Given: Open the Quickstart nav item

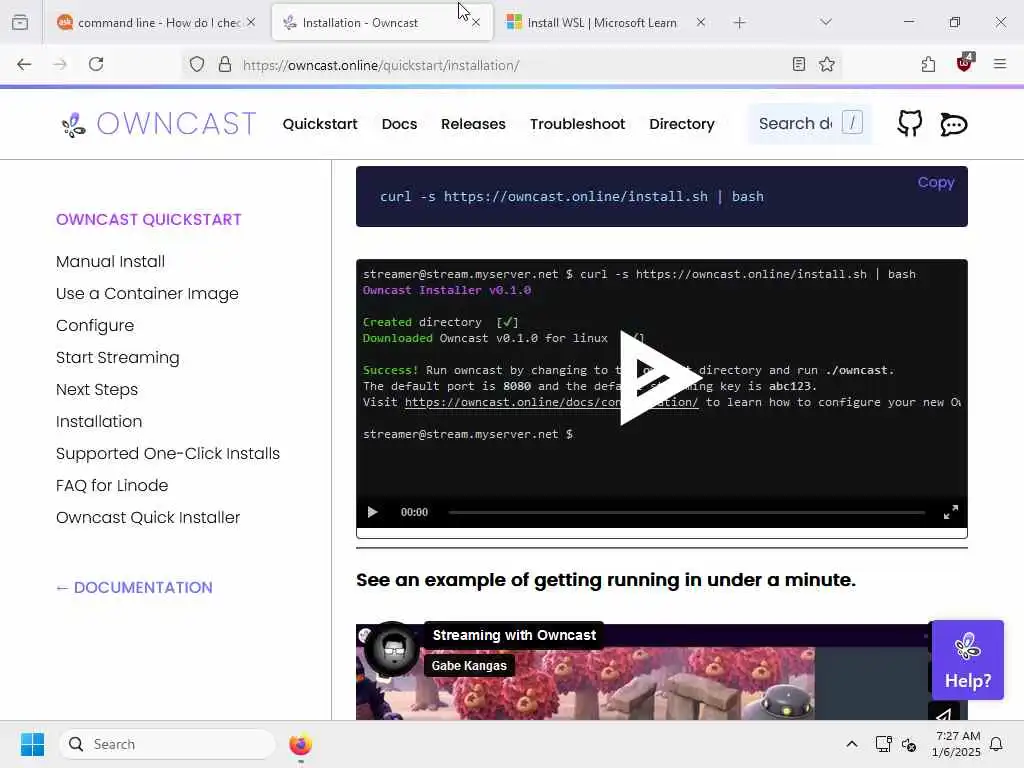Looking at the screenshot, I should click(x=320, y=124).
